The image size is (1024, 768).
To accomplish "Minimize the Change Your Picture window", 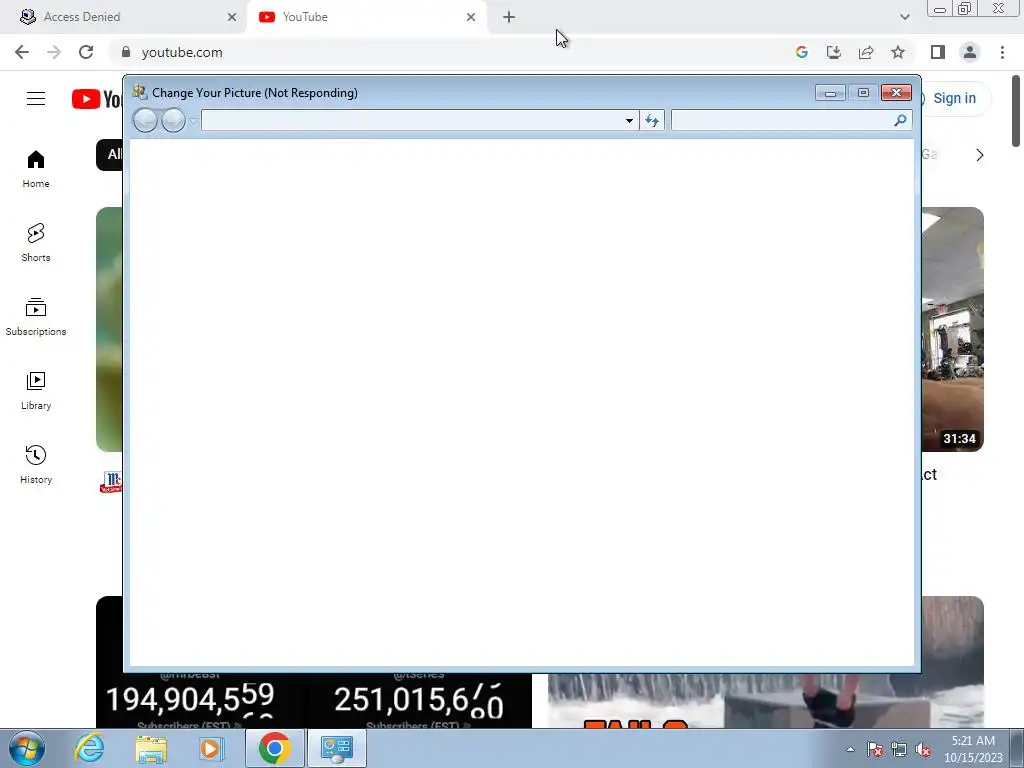I will pos(830,93).
